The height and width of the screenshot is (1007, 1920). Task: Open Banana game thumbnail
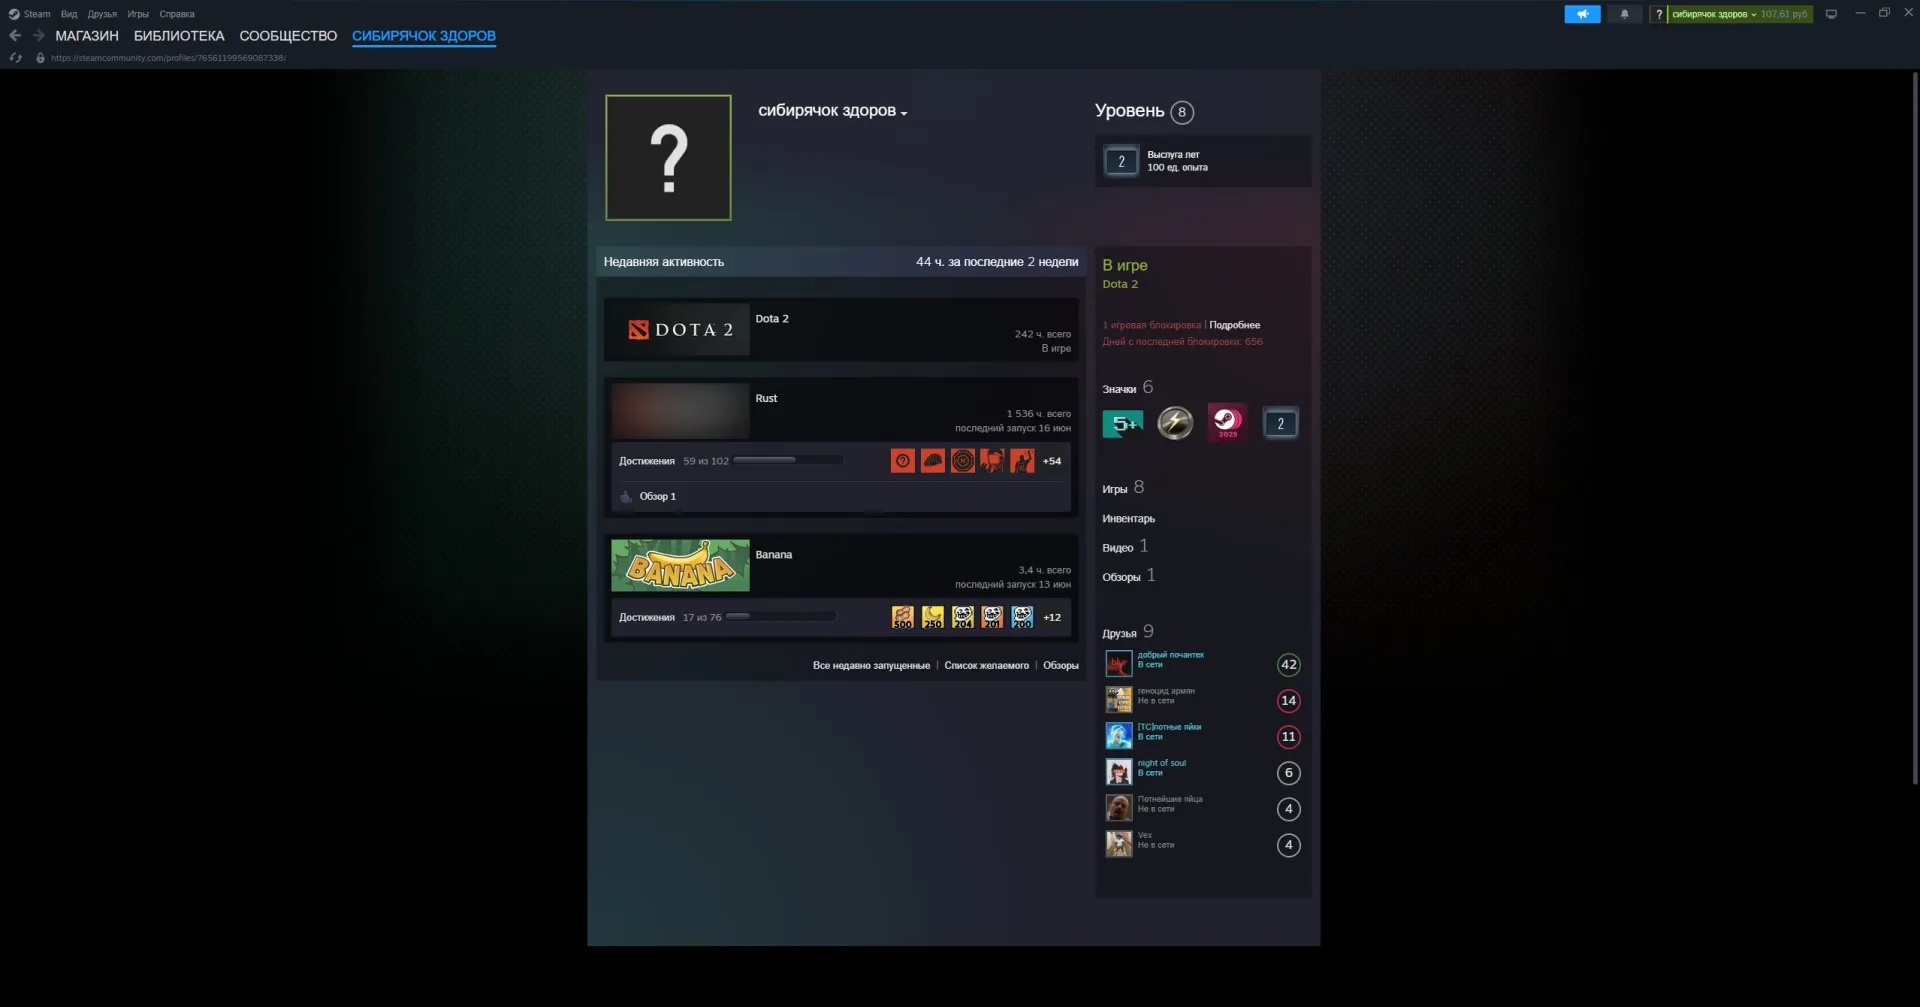(x=680, y=565)
